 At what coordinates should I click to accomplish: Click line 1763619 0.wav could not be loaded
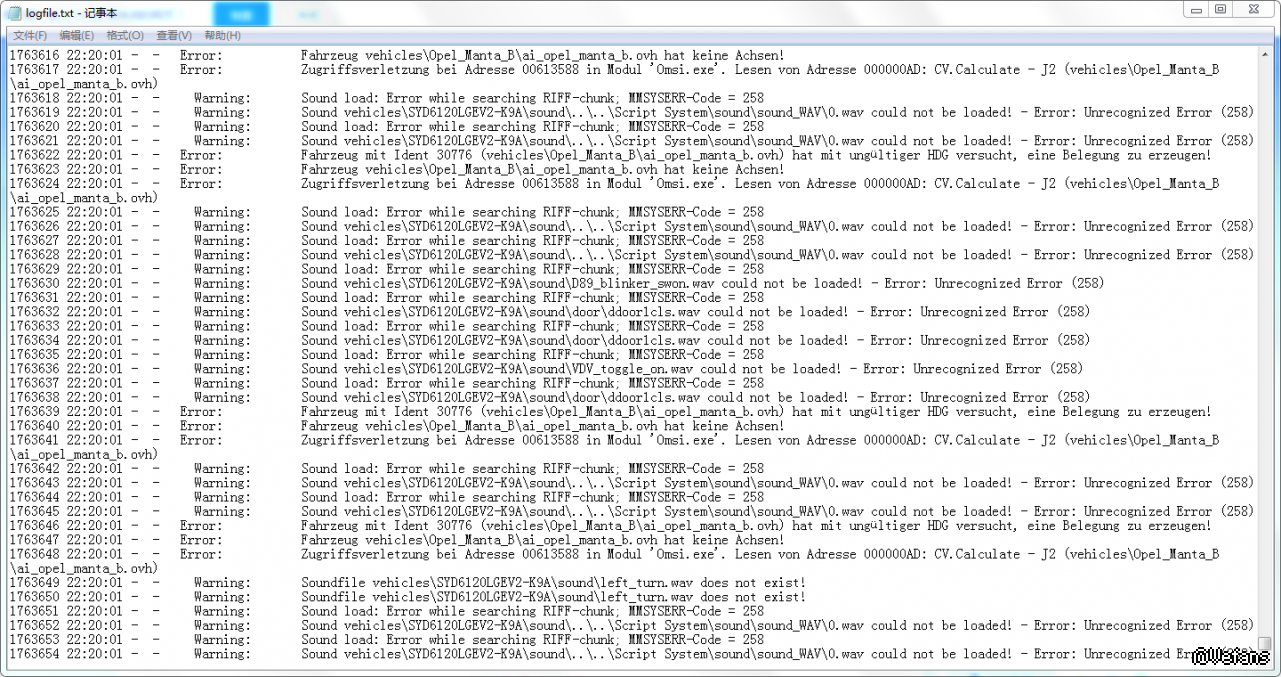(x=777, y=113)
